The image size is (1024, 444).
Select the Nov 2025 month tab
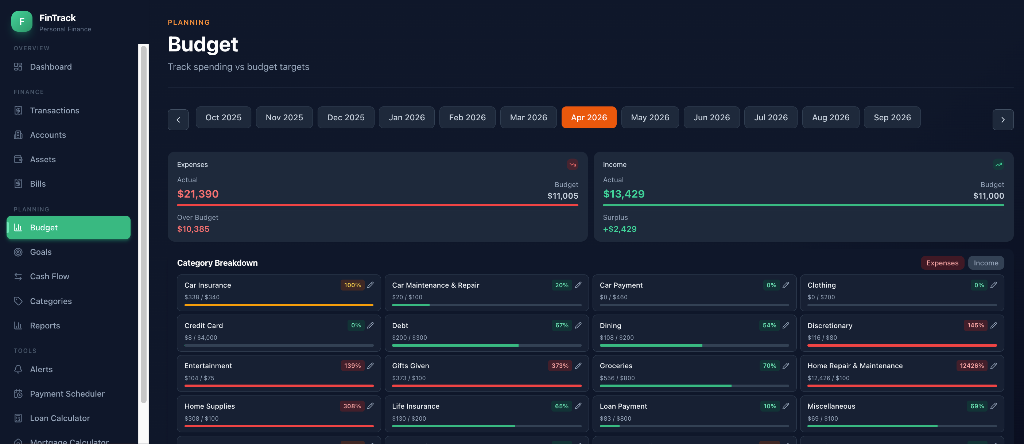click(284, 118)
